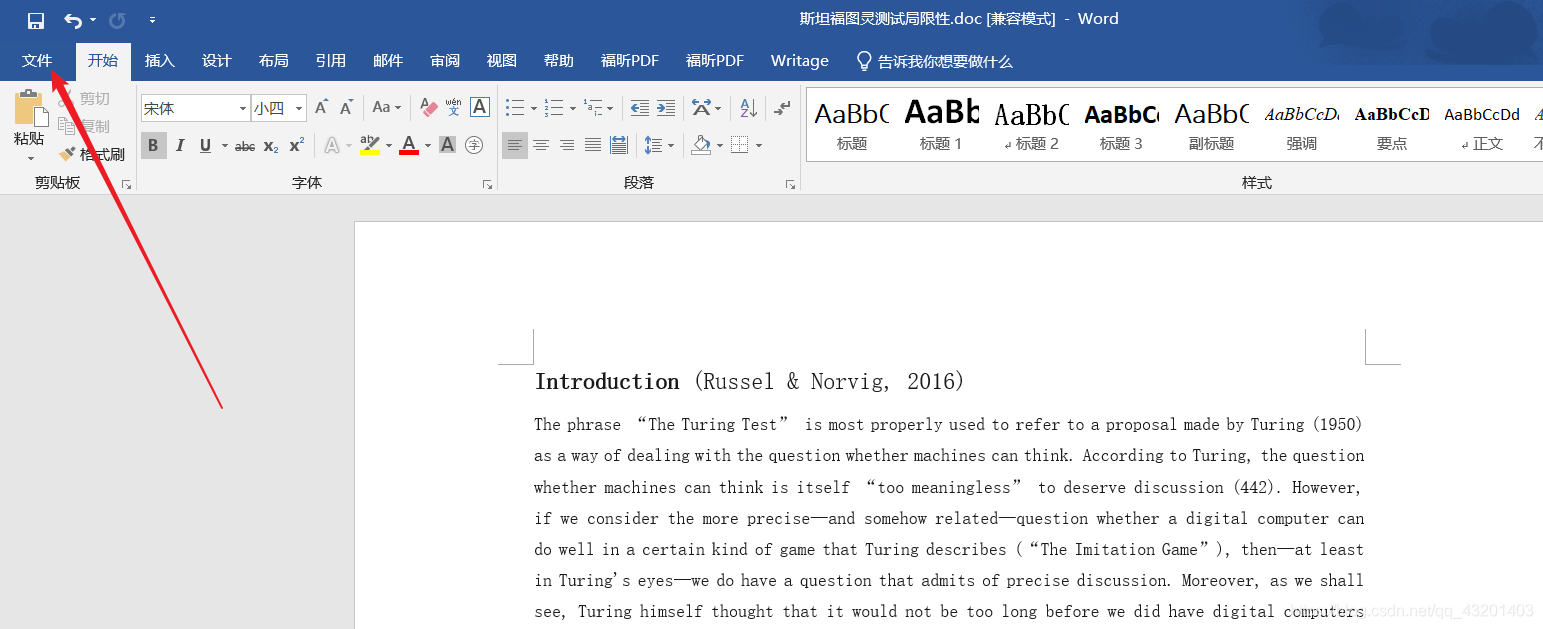Screen dimensions: 1543x629
Task: Switch to the 邮件 (Mailings) tab
Action: point(387,61)
